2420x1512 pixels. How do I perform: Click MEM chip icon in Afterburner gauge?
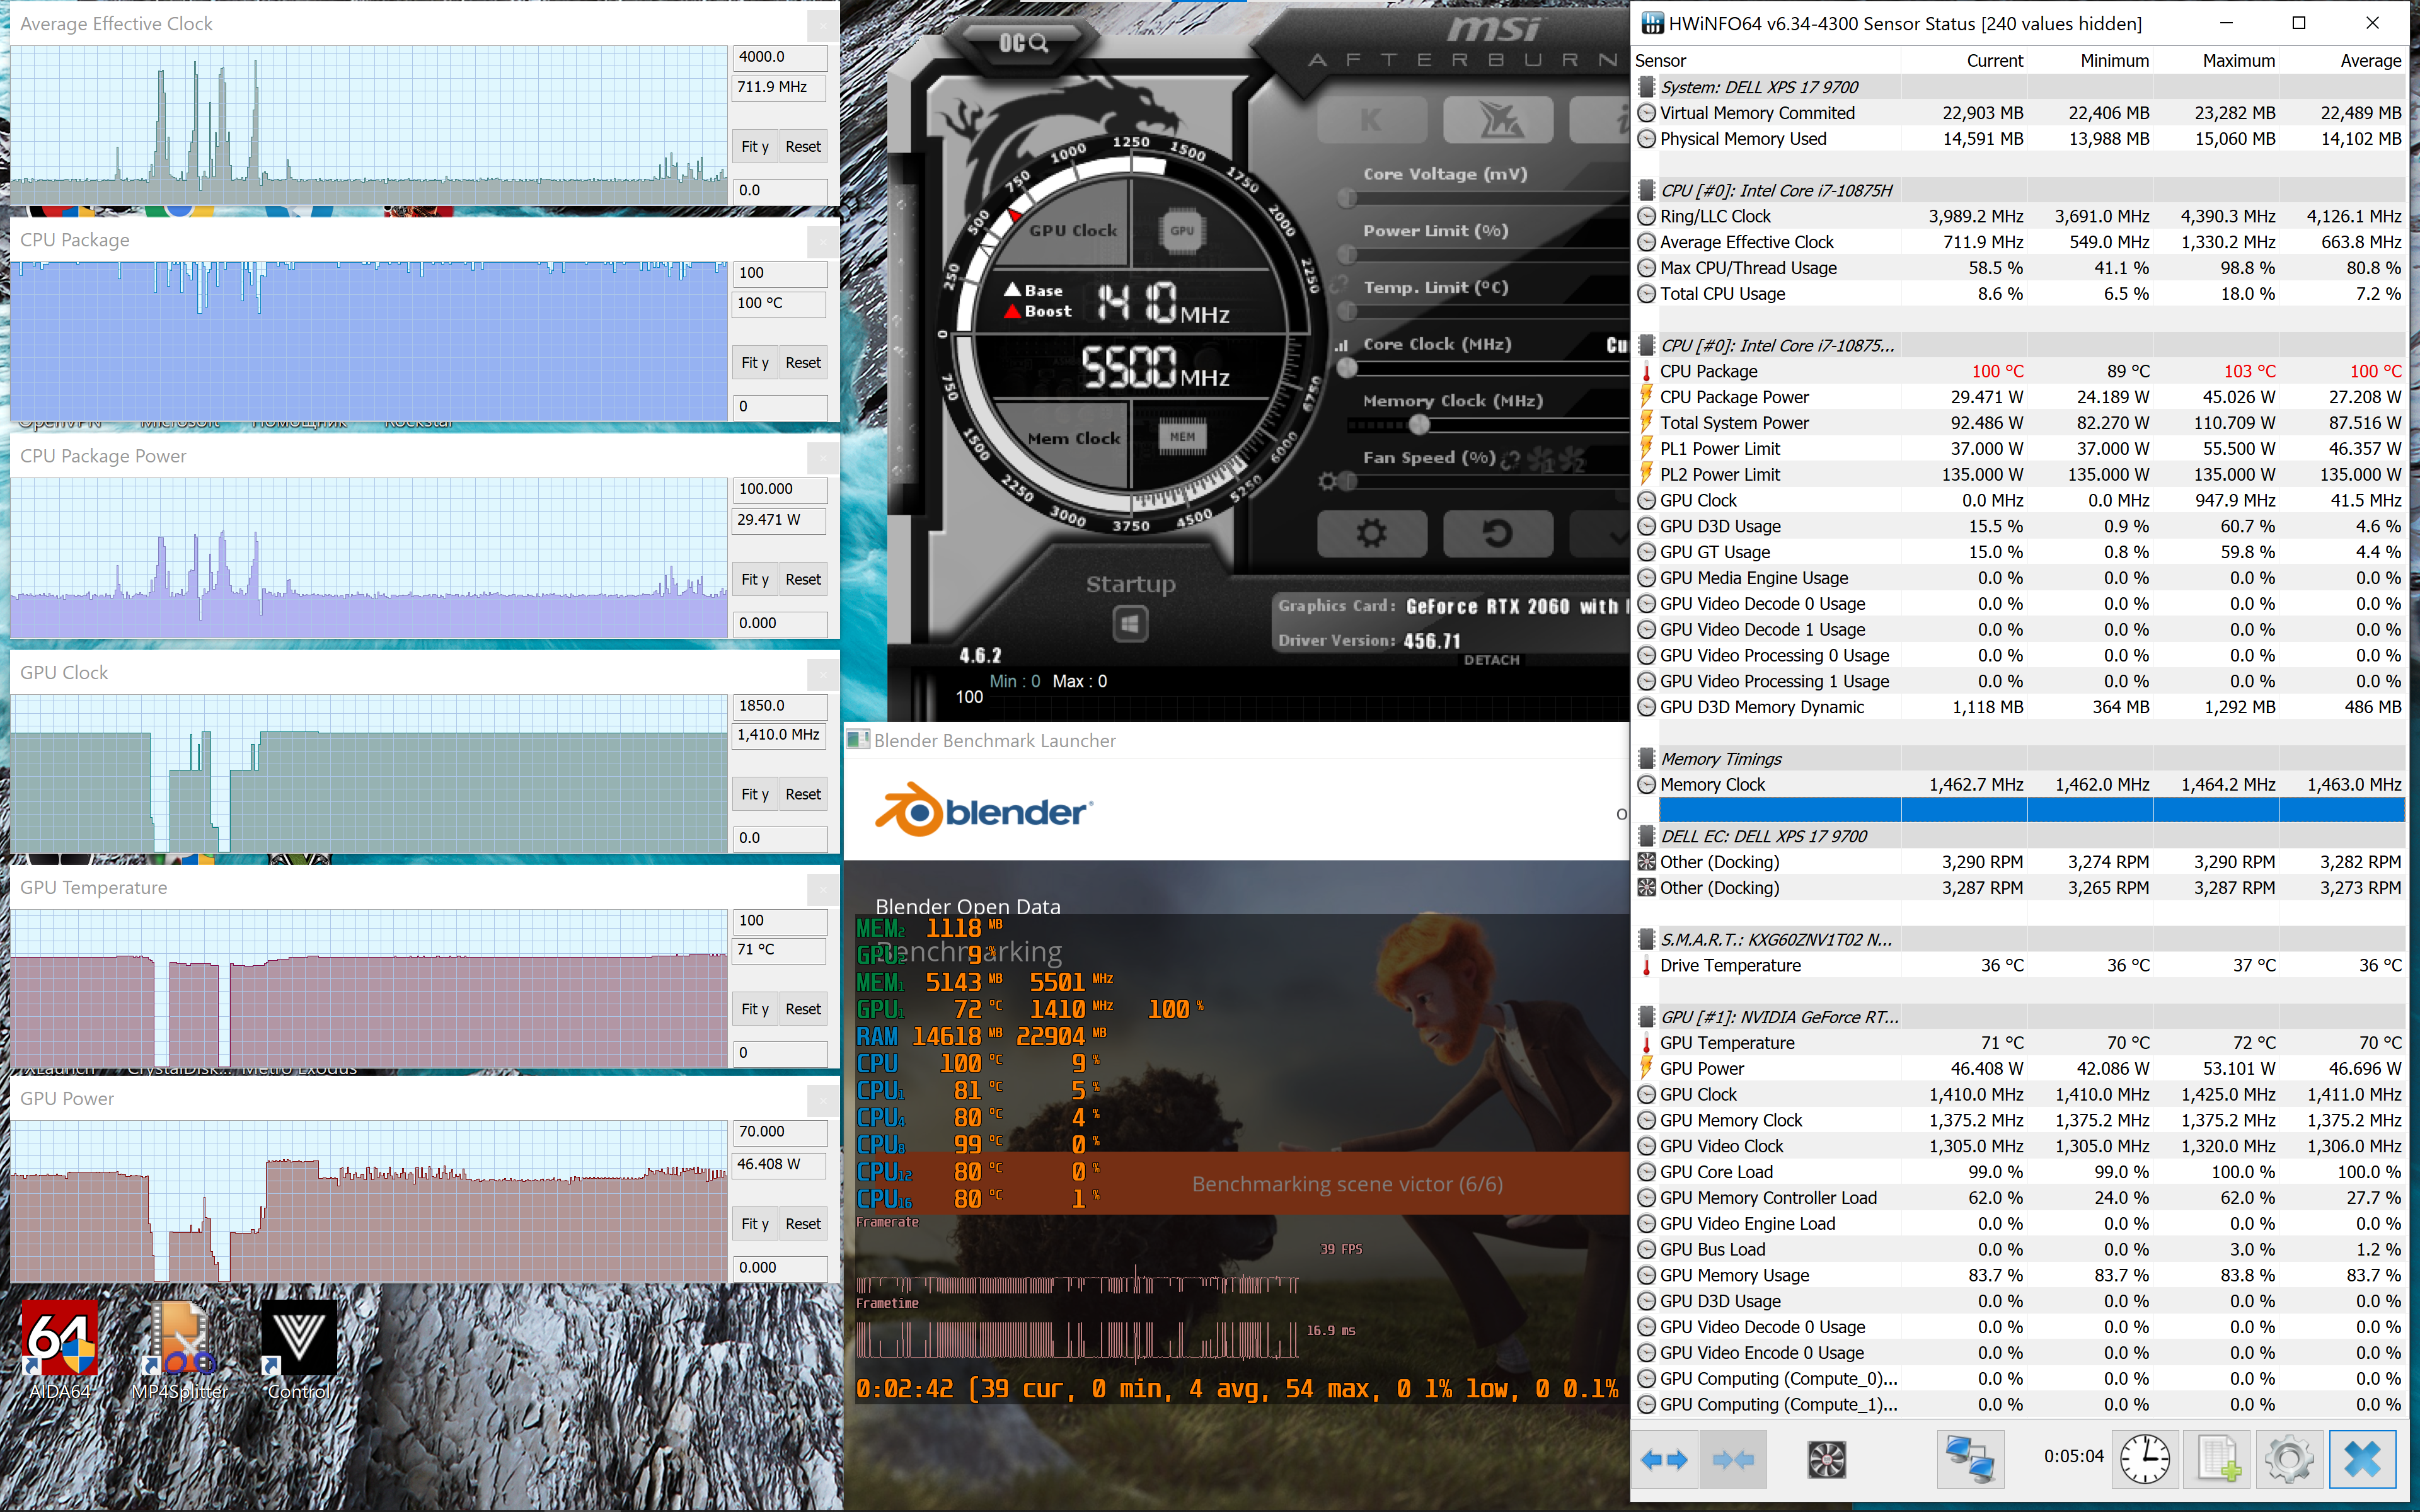coord(1182,436)
